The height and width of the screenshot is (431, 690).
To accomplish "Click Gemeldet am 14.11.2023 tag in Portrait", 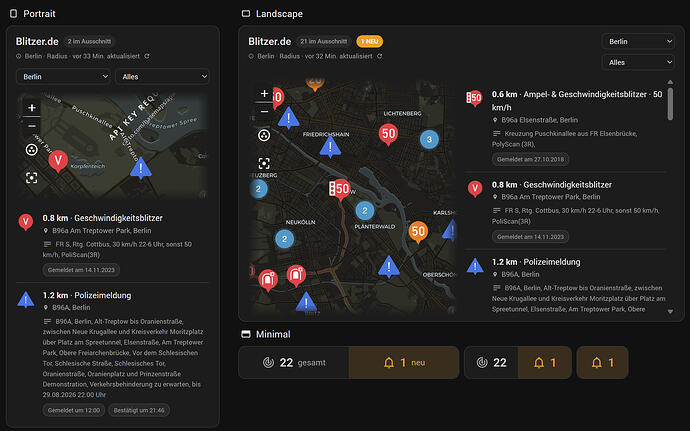I will 81,270.
